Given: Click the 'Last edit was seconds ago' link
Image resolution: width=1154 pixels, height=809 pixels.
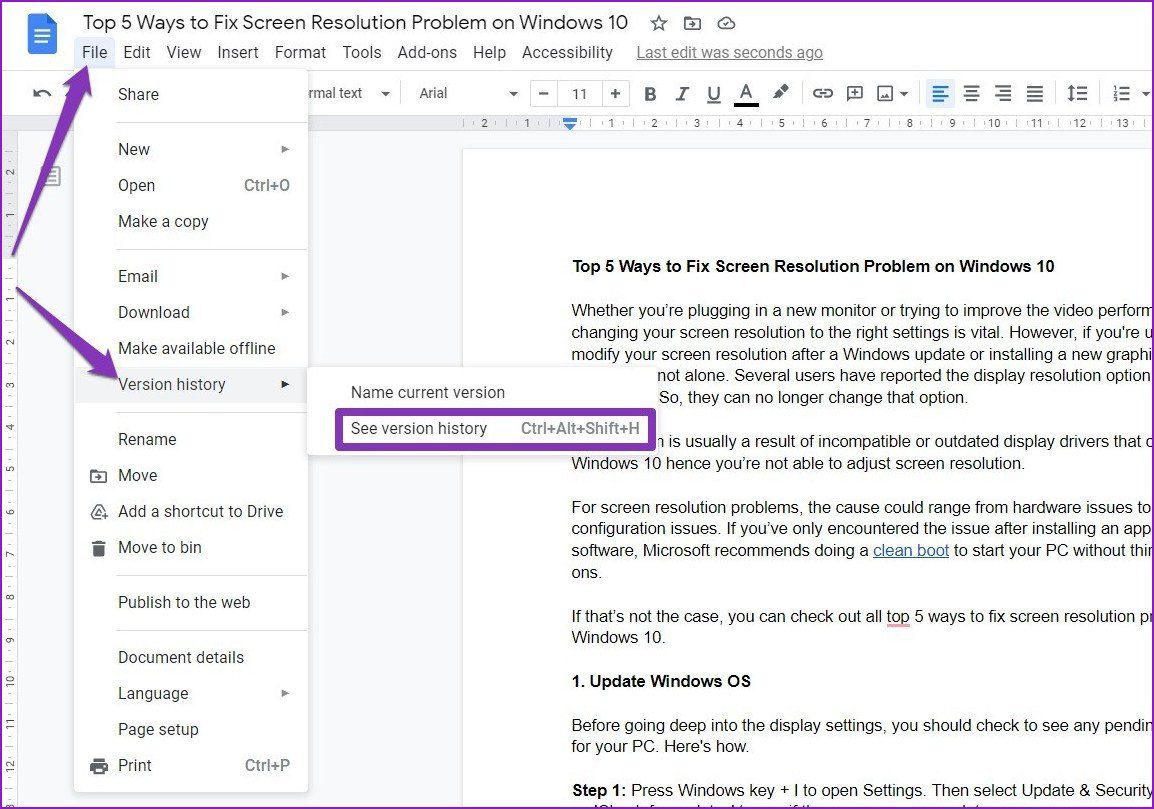Looking at the screenshot, I should (729, 52).
